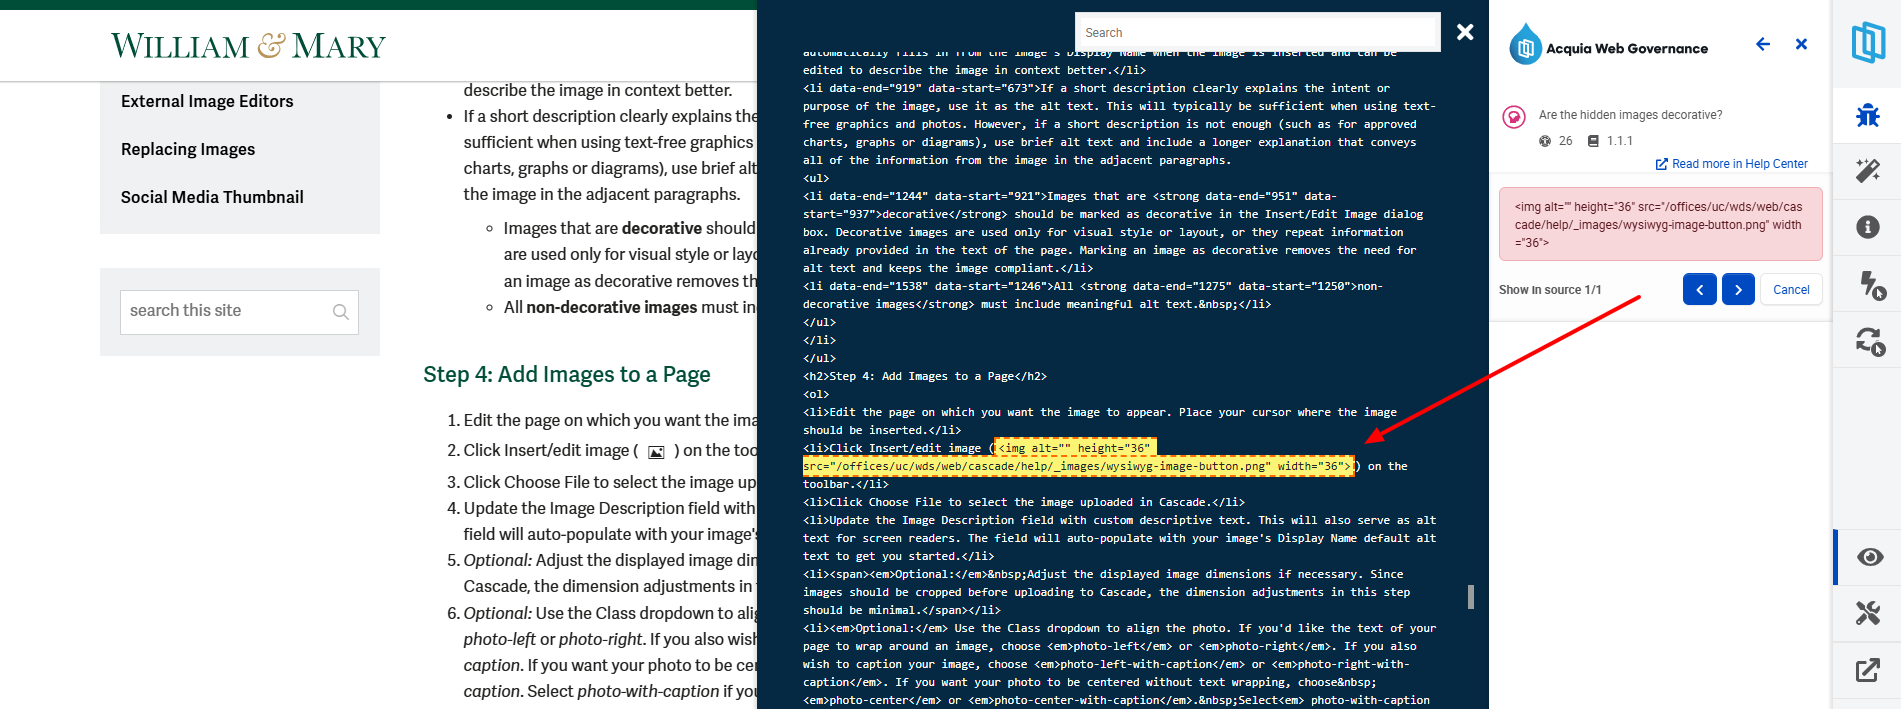Open the info circle panel icon
Screen dimensions: 1901x709
coord(1867,227)
